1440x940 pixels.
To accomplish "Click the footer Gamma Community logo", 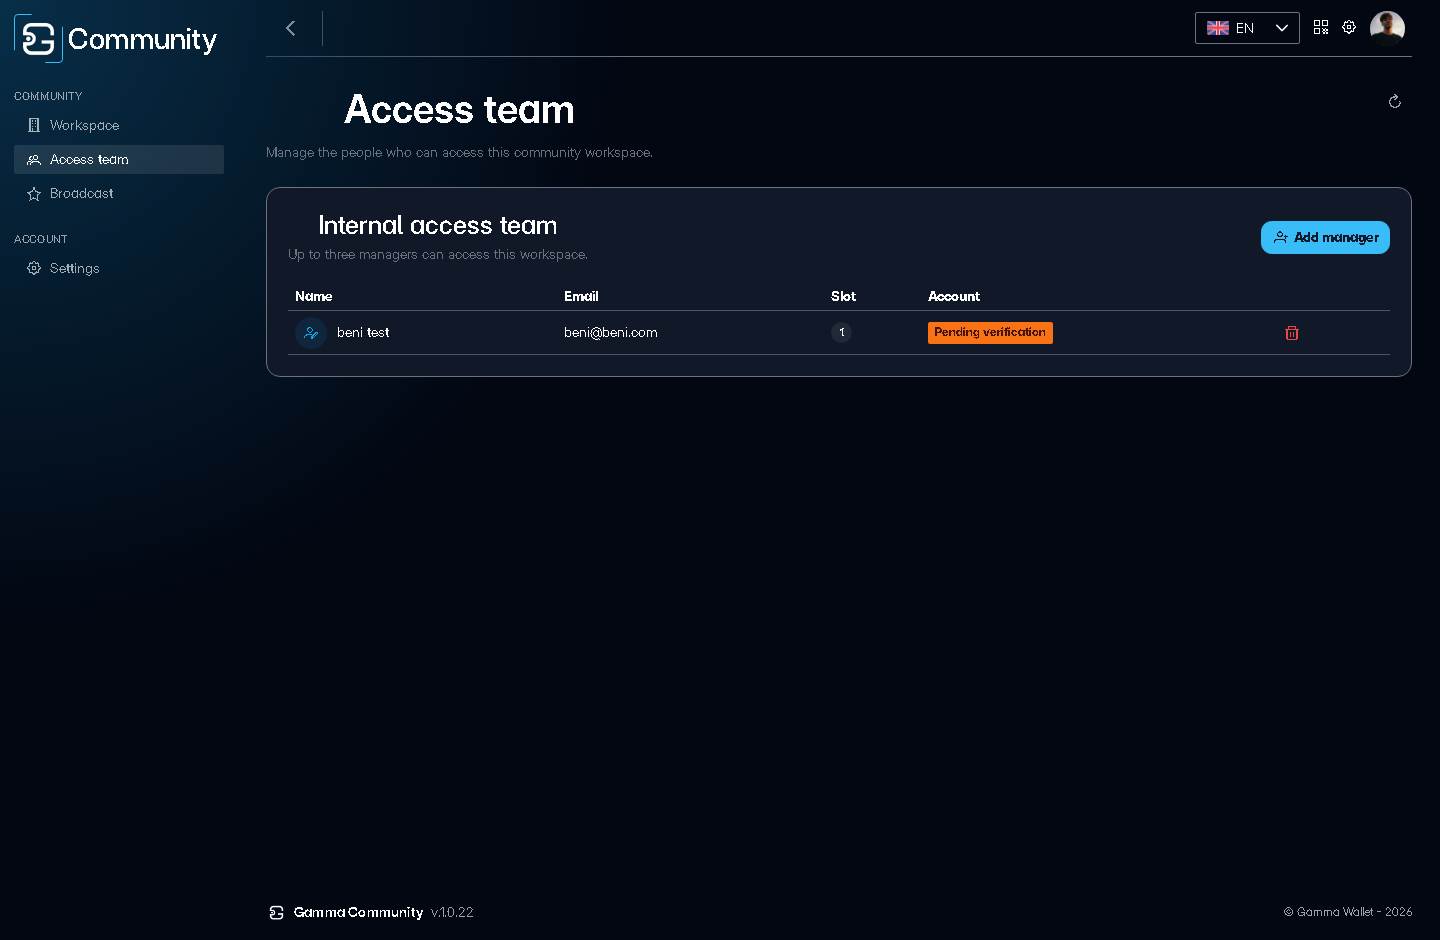I will pyautogui.click(x=277, y=912).
